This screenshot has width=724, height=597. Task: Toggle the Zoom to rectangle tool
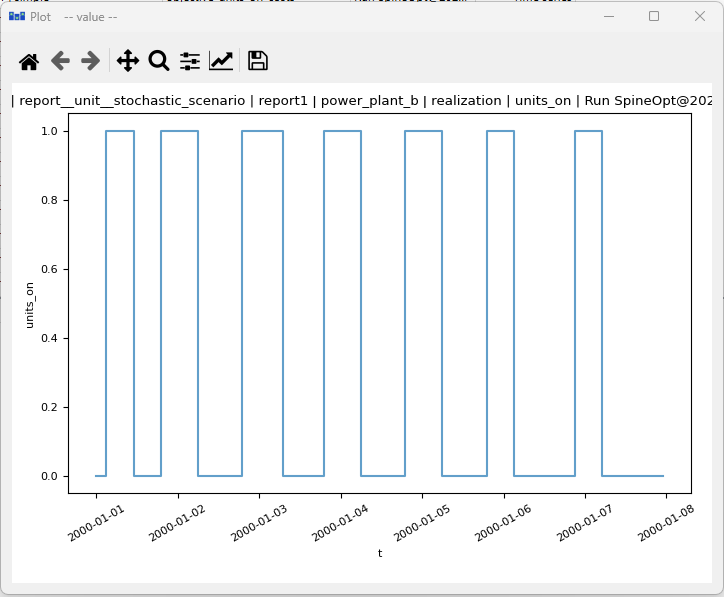[x=159, y=61]
